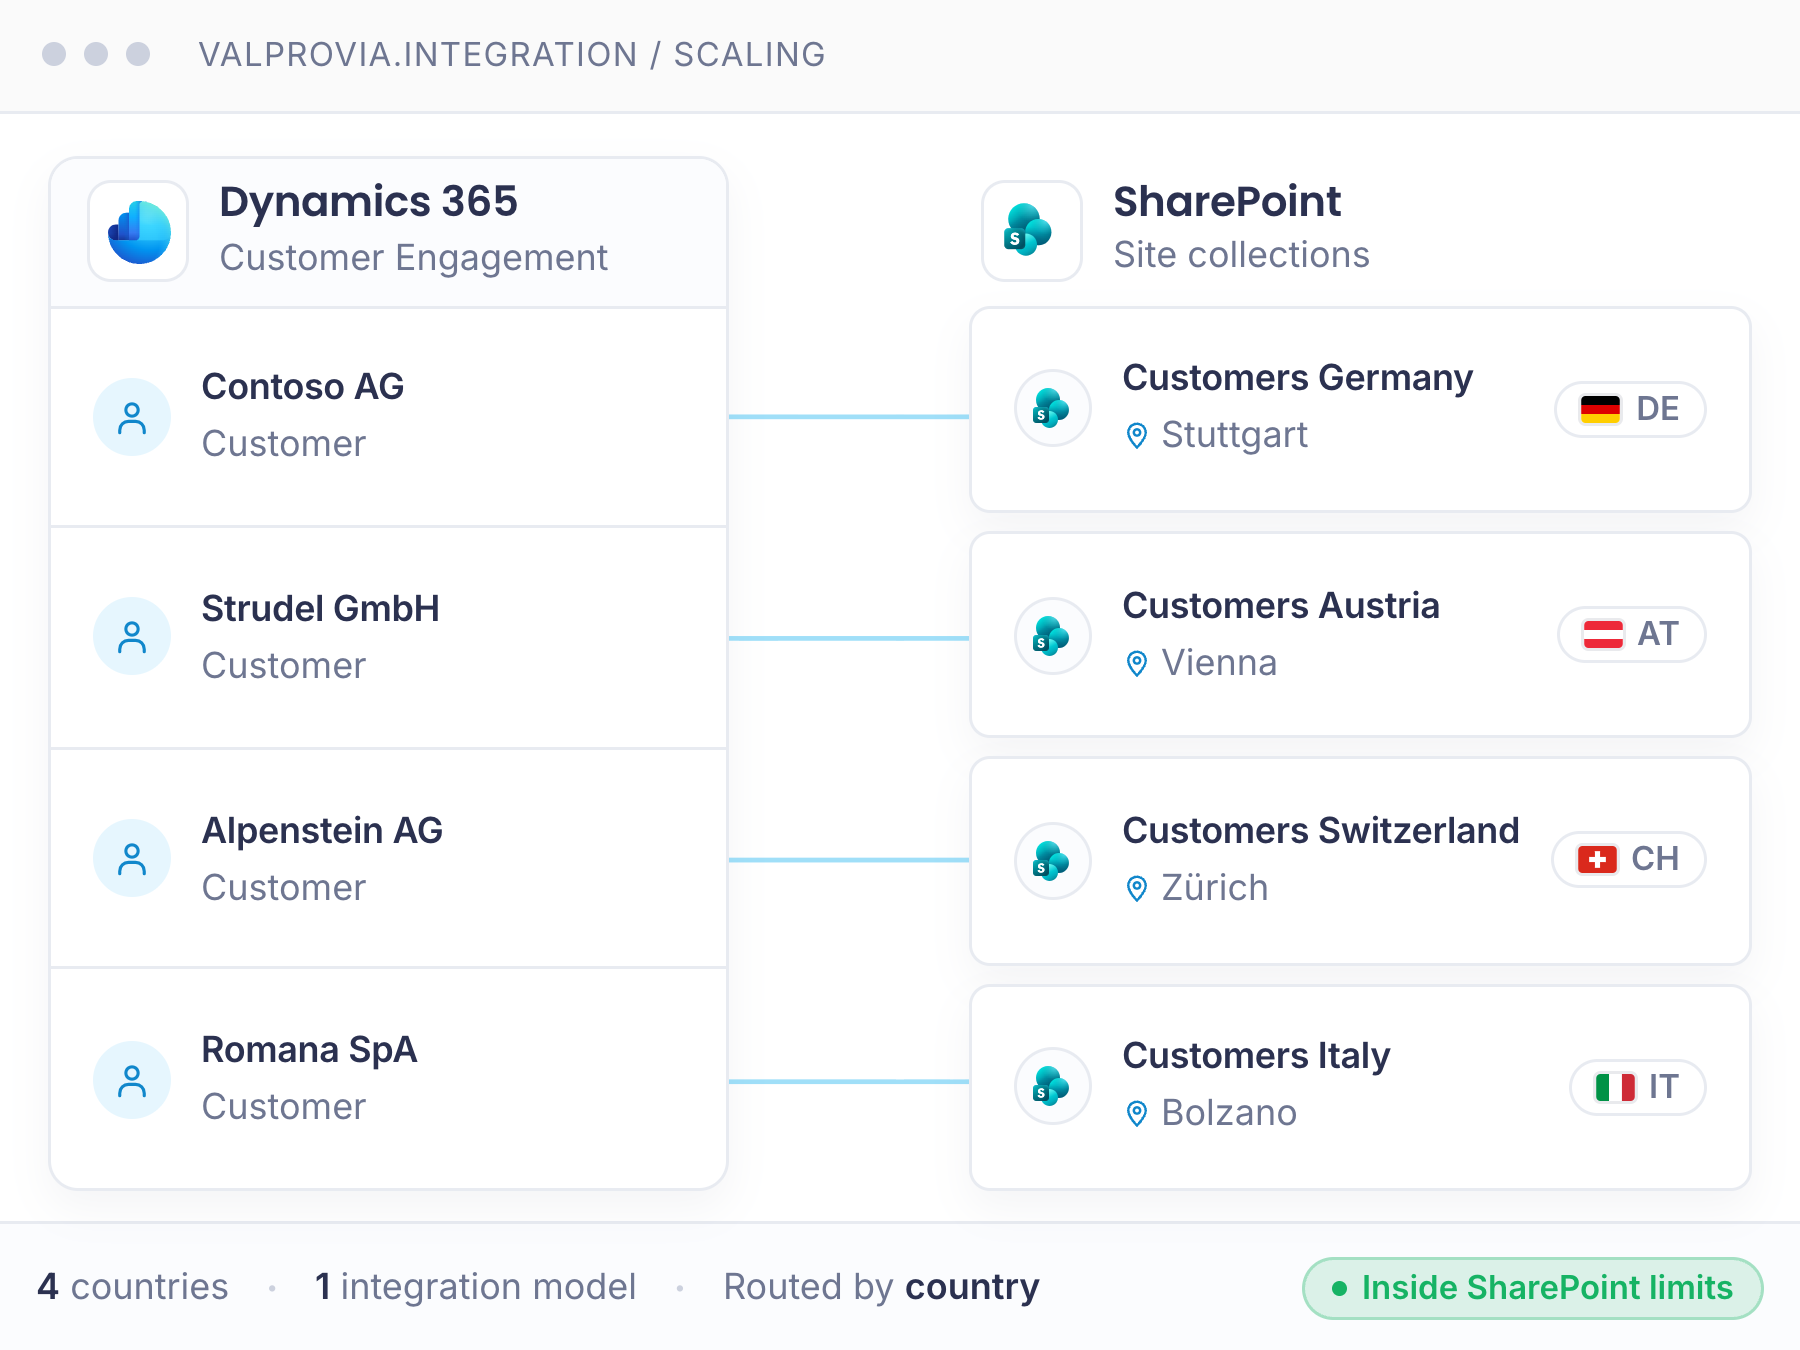
Task: Click the Dynamics 365 heading
Action: [x=369, y=202]
